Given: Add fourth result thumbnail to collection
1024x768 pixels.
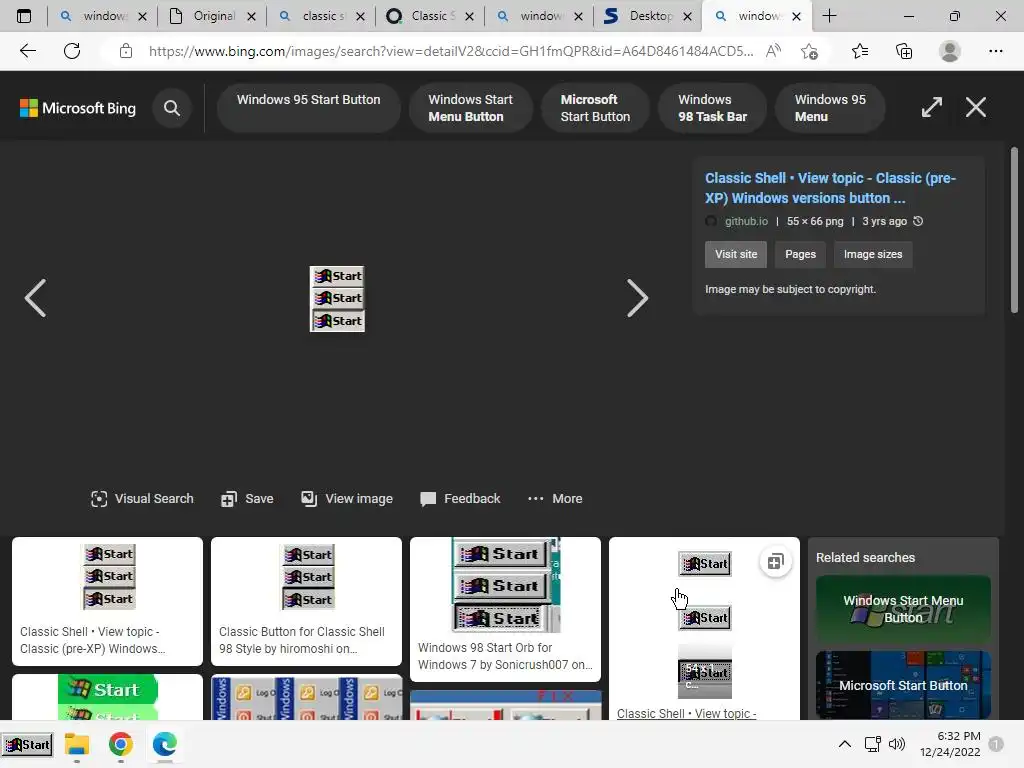Looking at the screenshot, I should pos(775,562).
